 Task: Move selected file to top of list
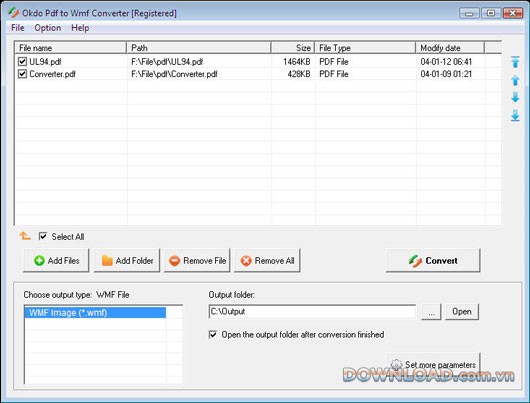click(x=515, y=62)
